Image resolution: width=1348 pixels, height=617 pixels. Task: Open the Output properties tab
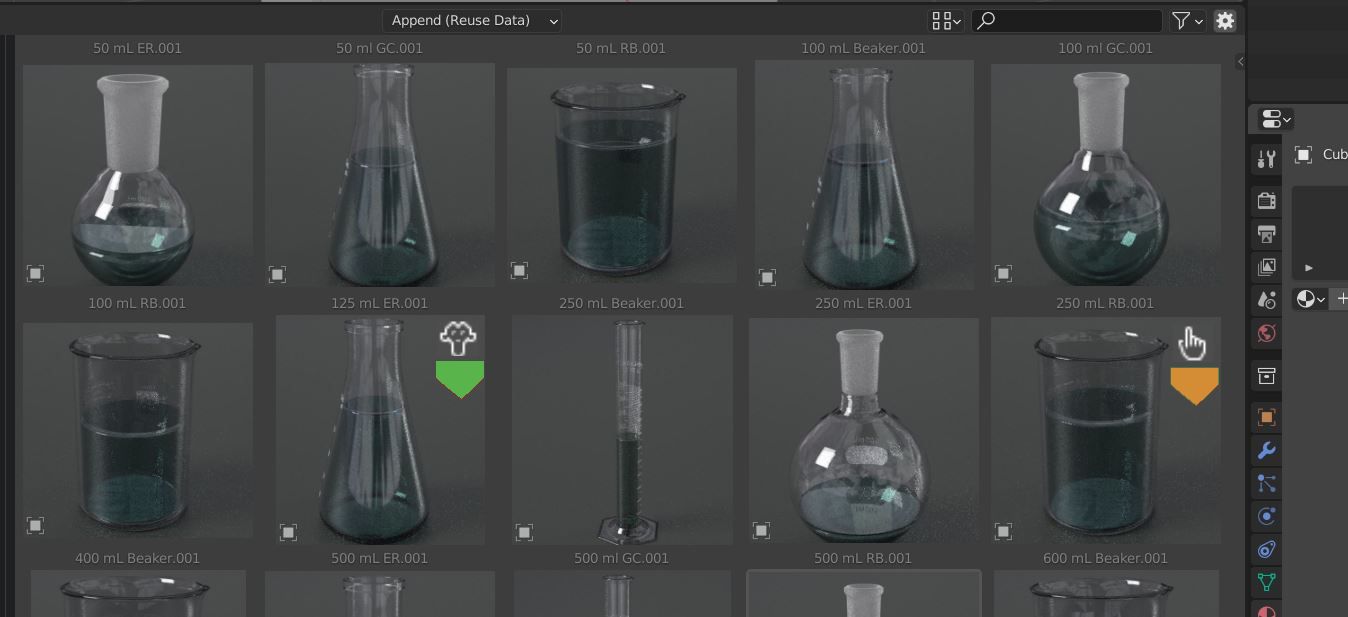click(x=1266, y=234)
